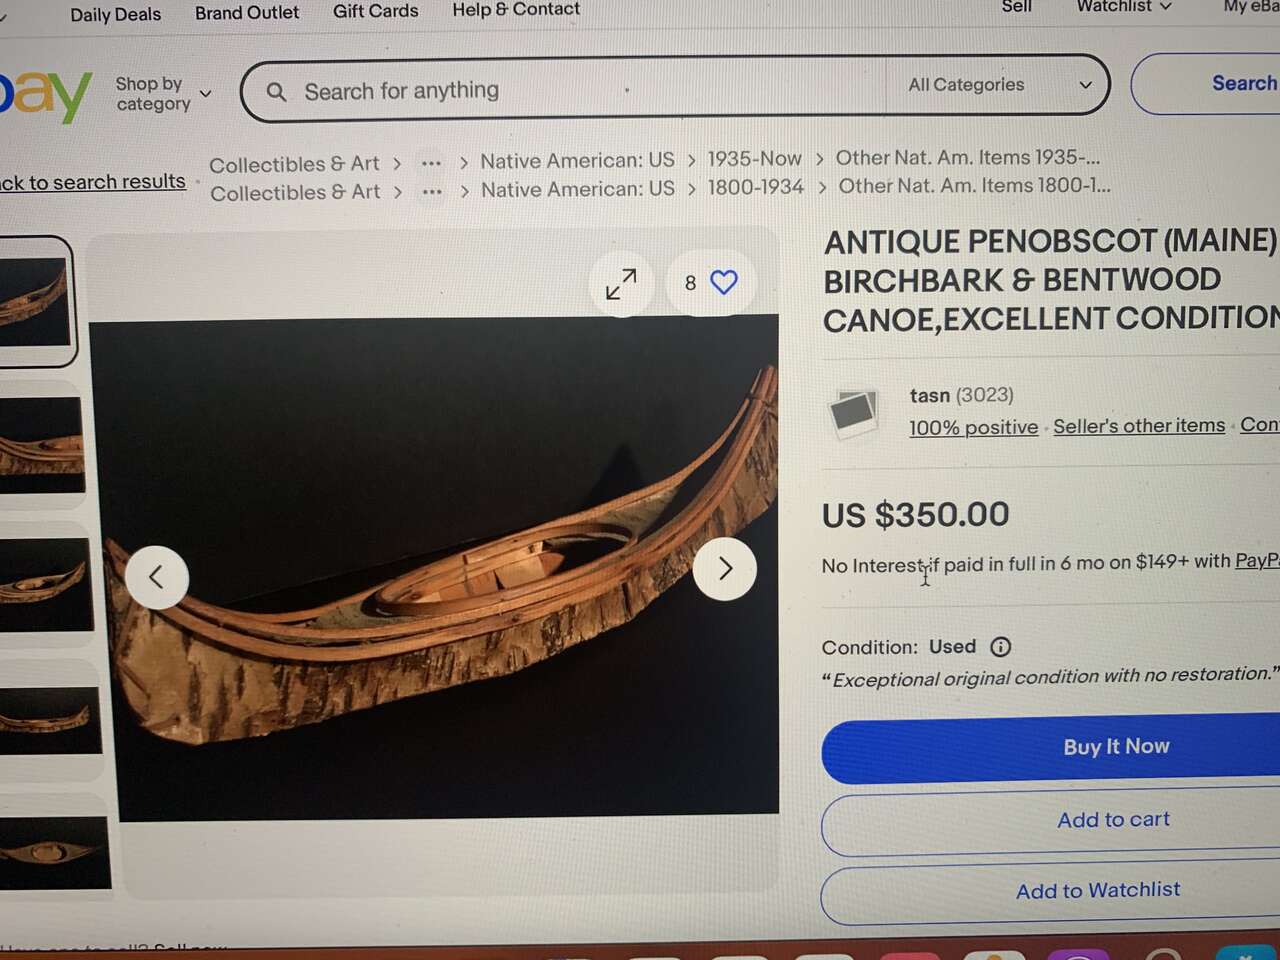The height and width of the screenshot is (960, 1280).
Task: Go to Gift Cards
Action: (x=376, y=11)
